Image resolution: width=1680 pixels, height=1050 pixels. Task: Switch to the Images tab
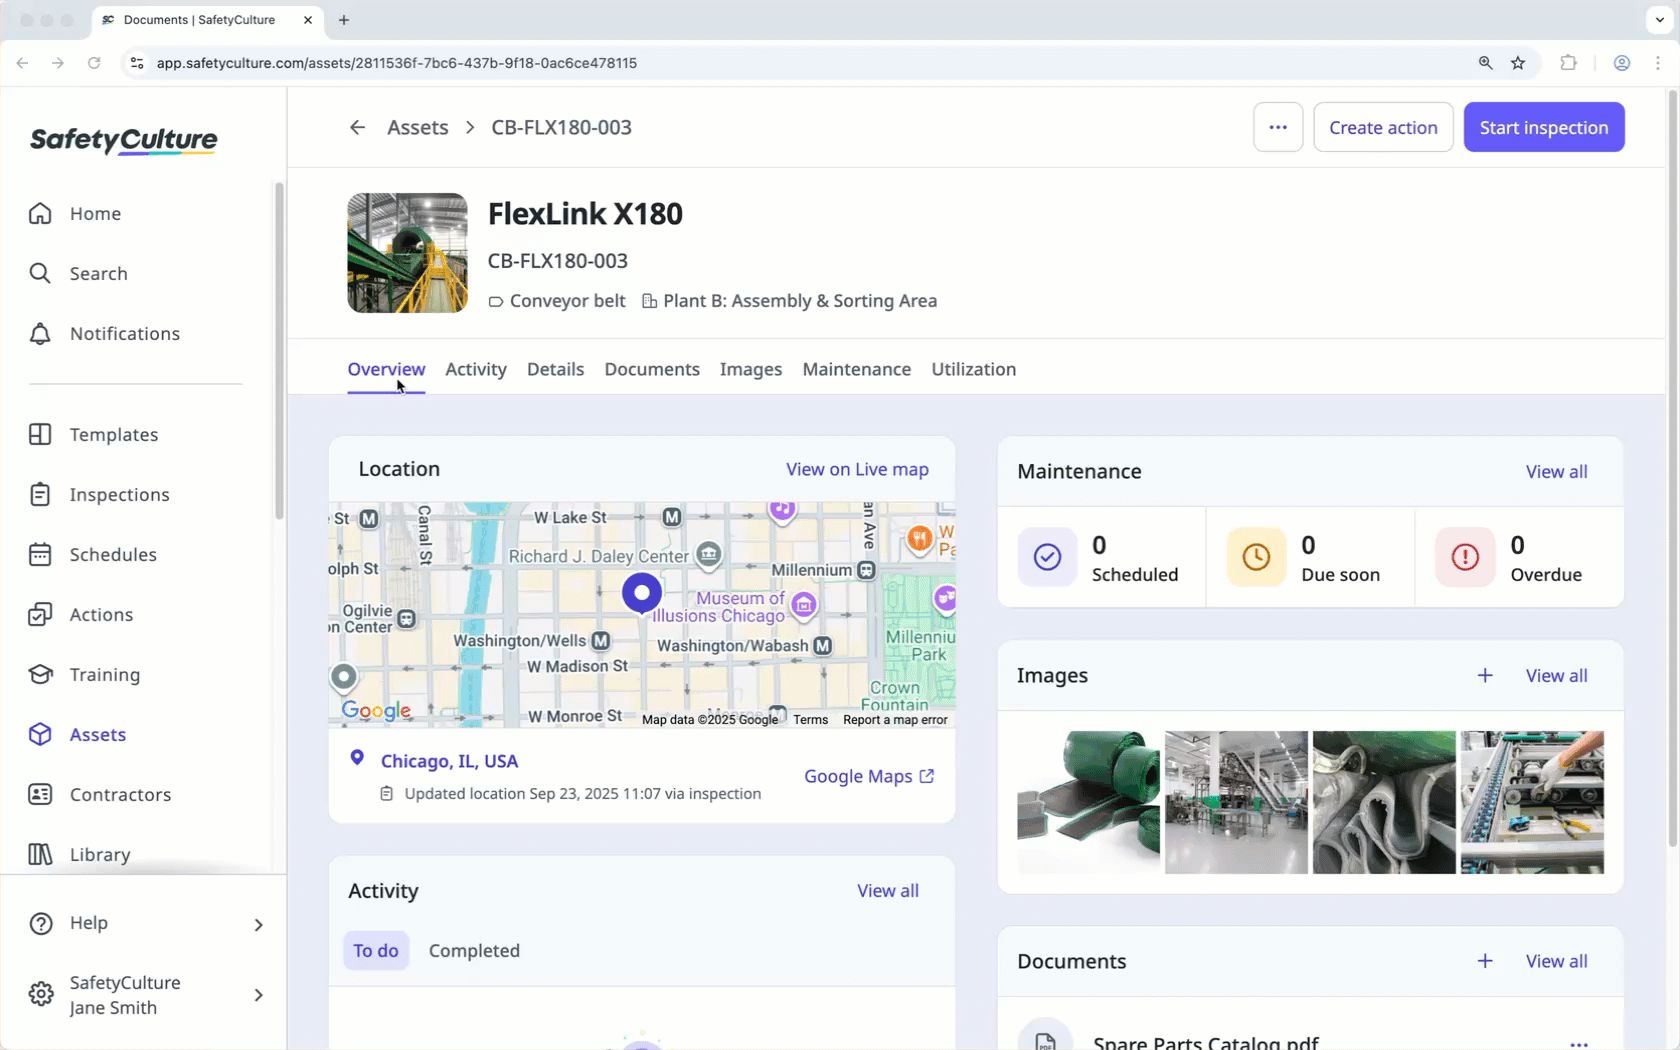coord(751,369)
